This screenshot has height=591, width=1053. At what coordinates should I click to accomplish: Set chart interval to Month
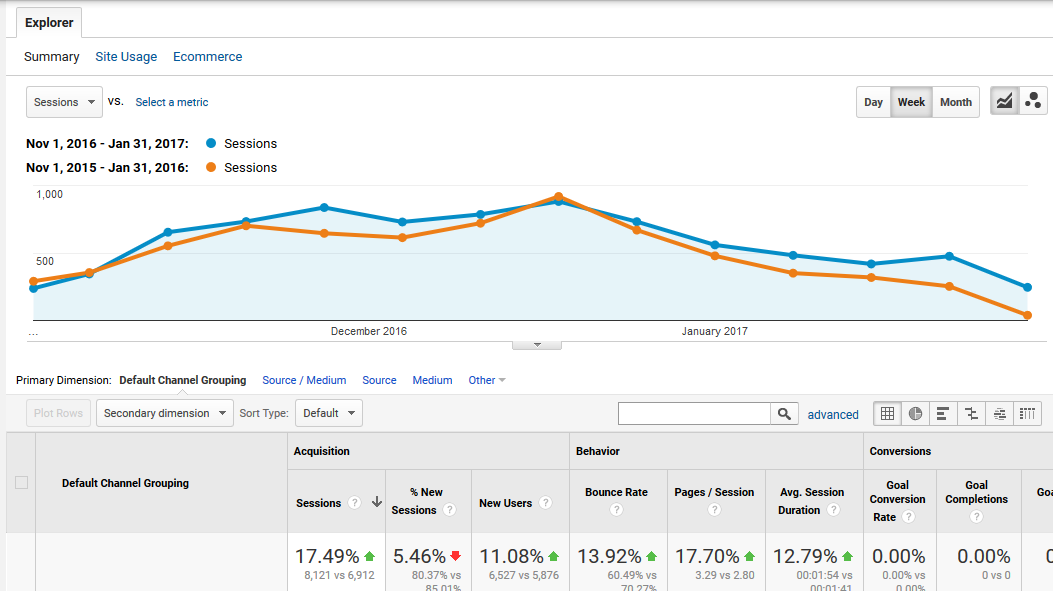(x=955, y=102)
